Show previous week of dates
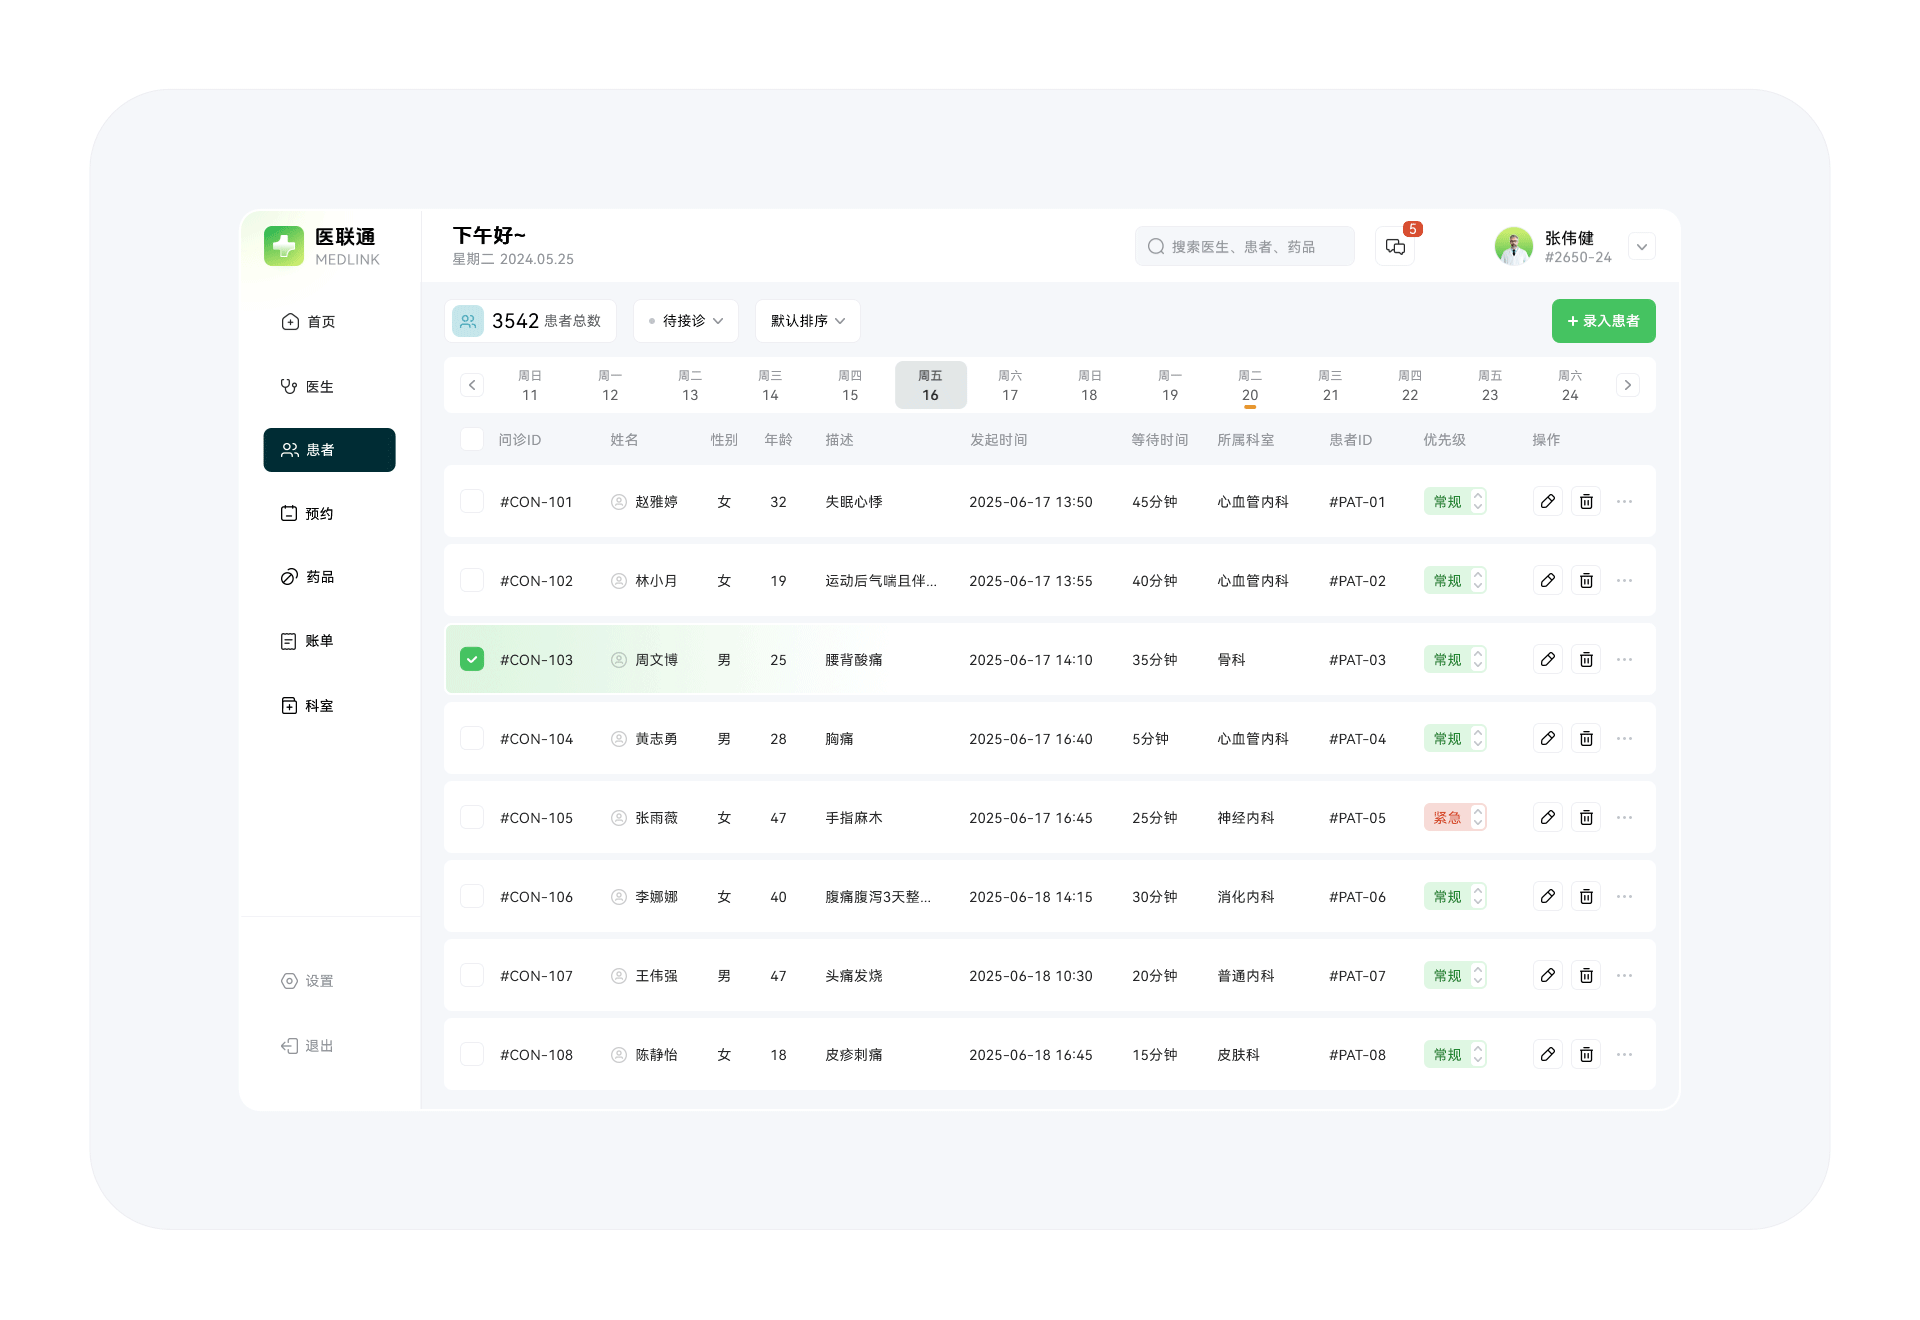Viewport: 1920px width, 1320px height. [x=472, y=385]
